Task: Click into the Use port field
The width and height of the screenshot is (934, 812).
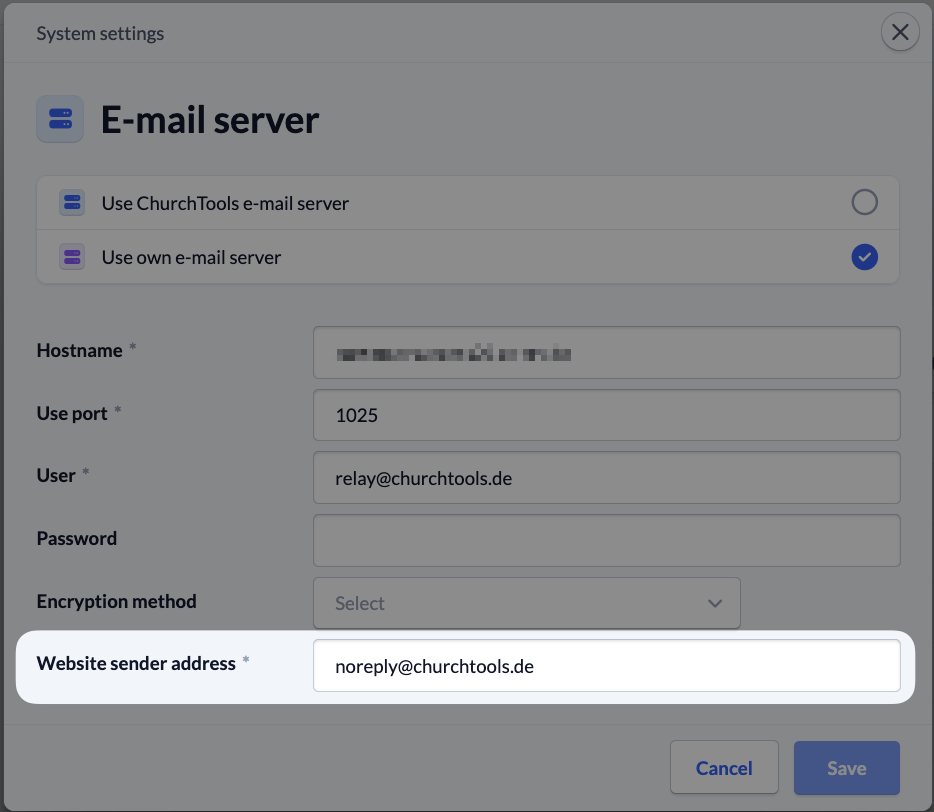Action: [606, 415]
